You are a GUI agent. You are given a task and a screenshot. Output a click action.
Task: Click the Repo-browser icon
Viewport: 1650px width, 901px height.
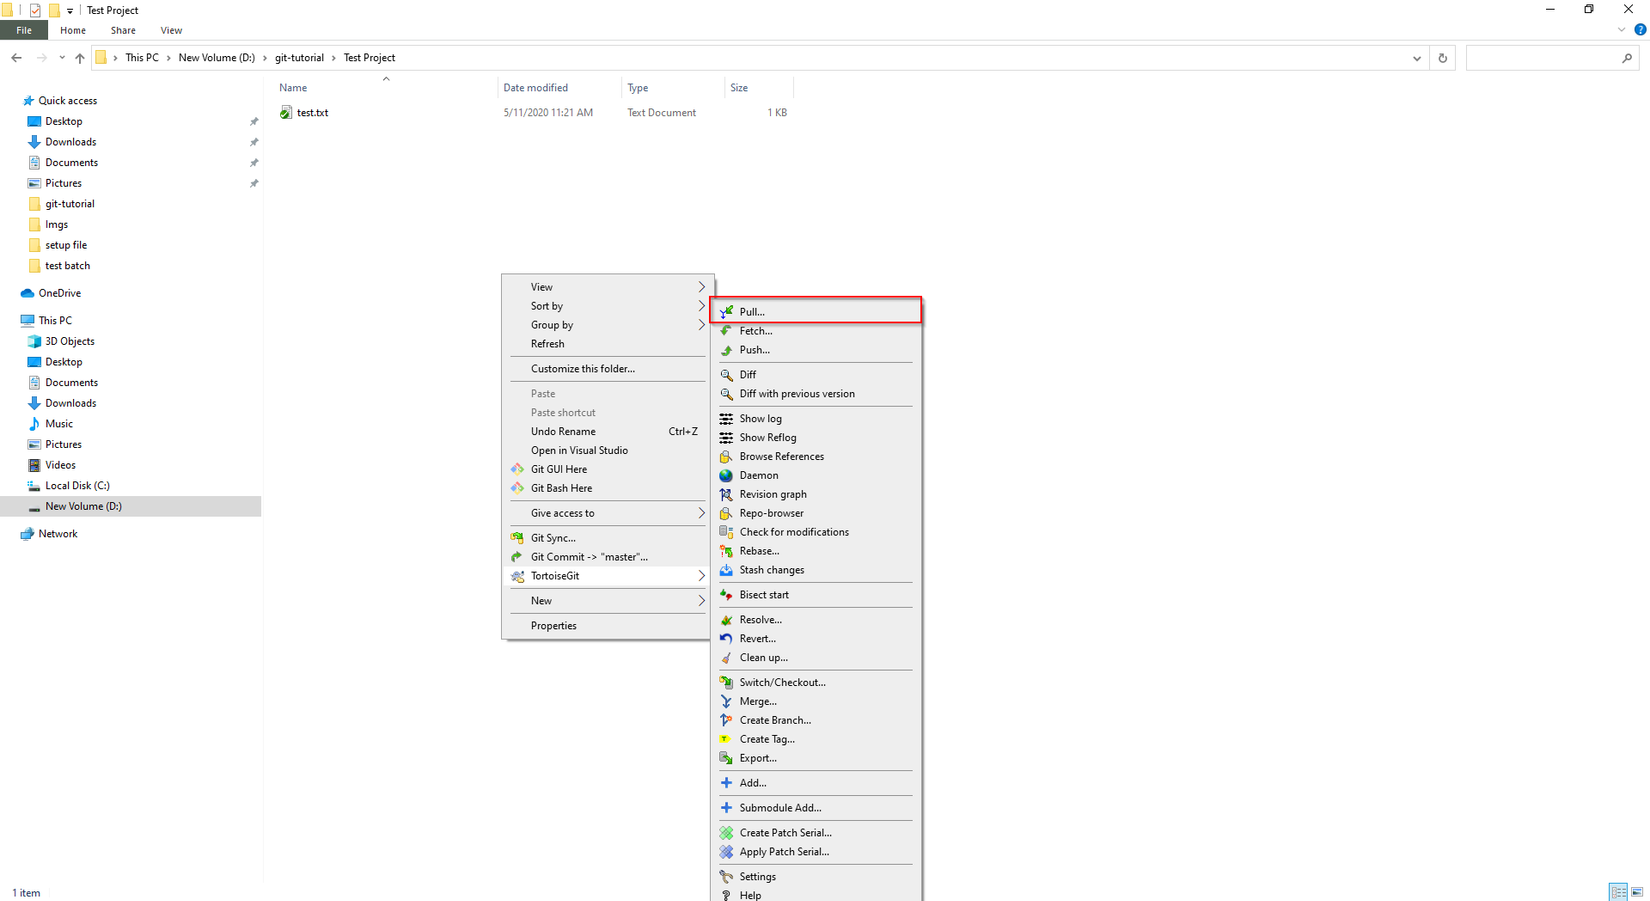[x=727, y=514]
